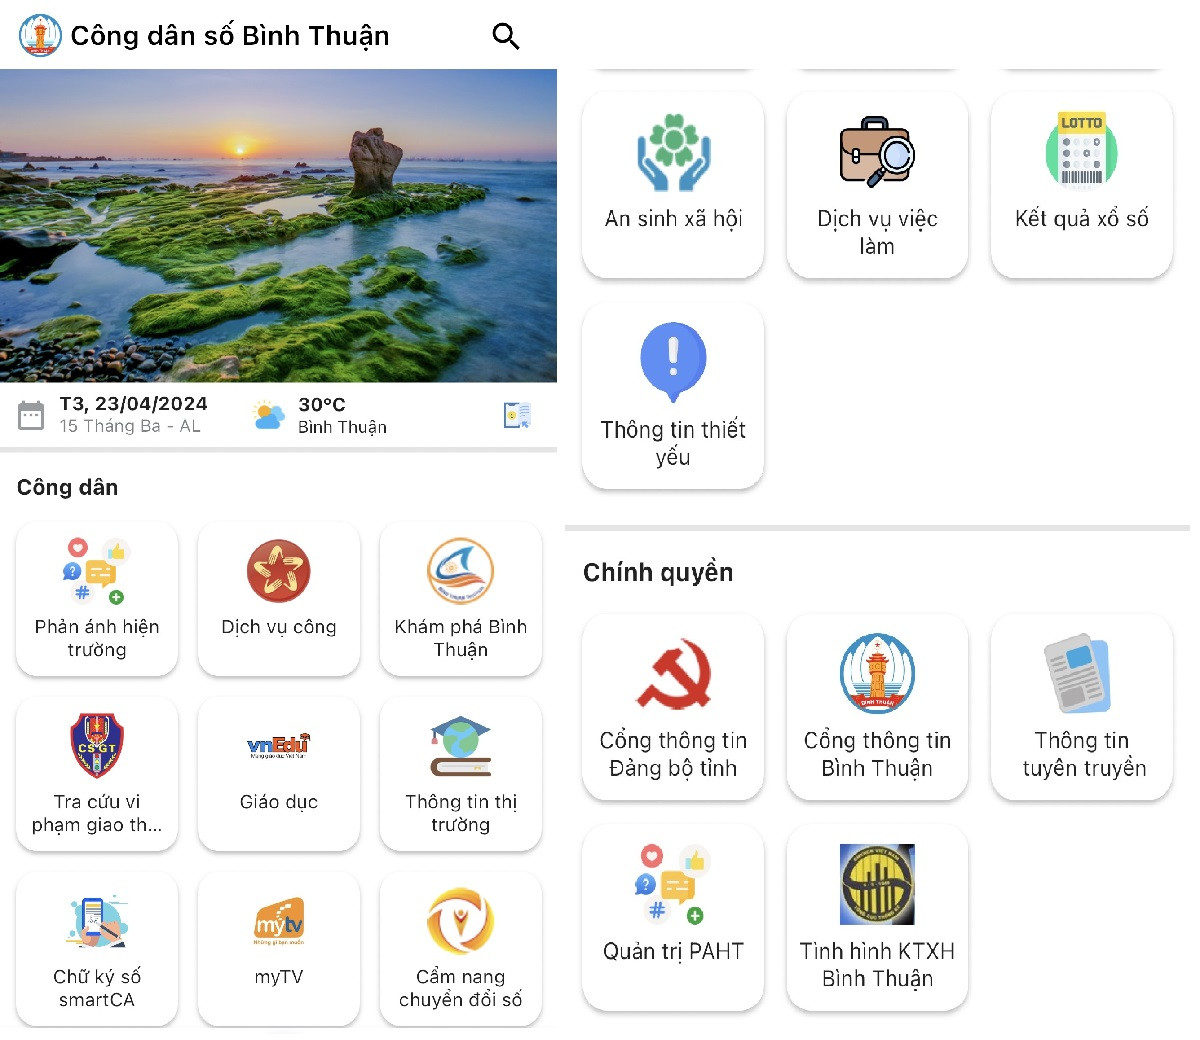Open Thông tin thị trường tile
This screenshot has height=1040, width=1200.
461,774
